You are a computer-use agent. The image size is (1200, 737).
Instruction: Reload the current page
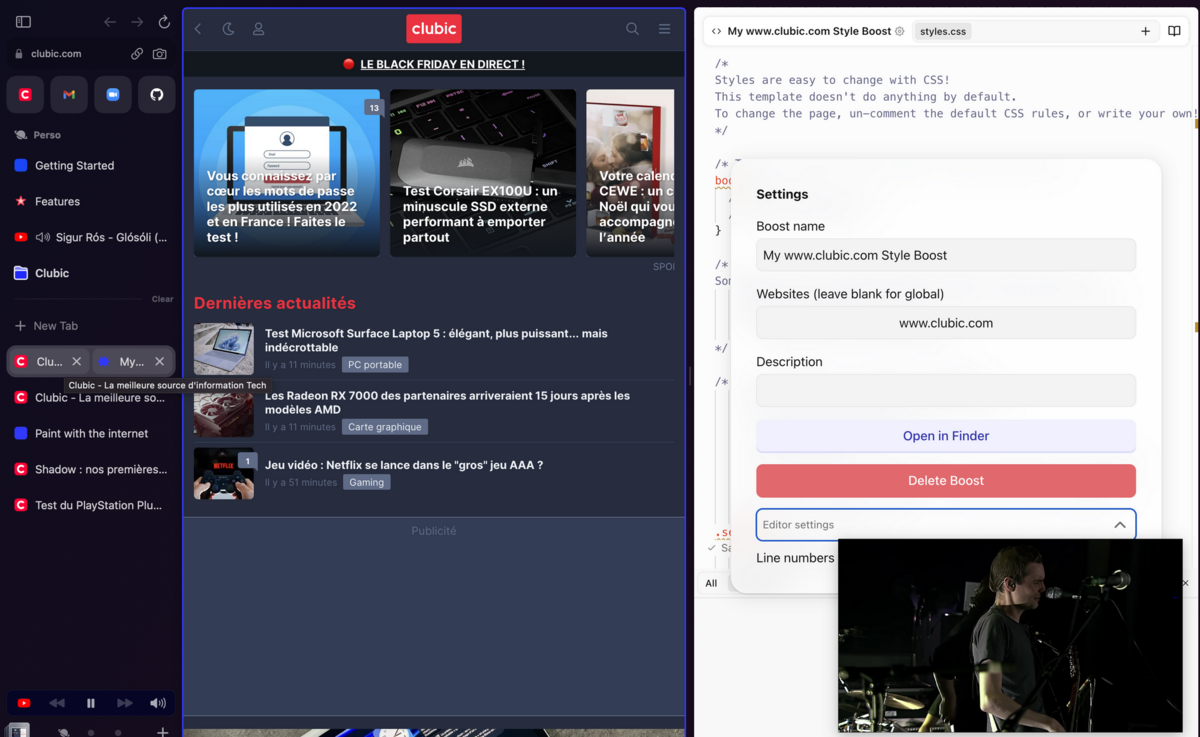[x=164, y=22]
